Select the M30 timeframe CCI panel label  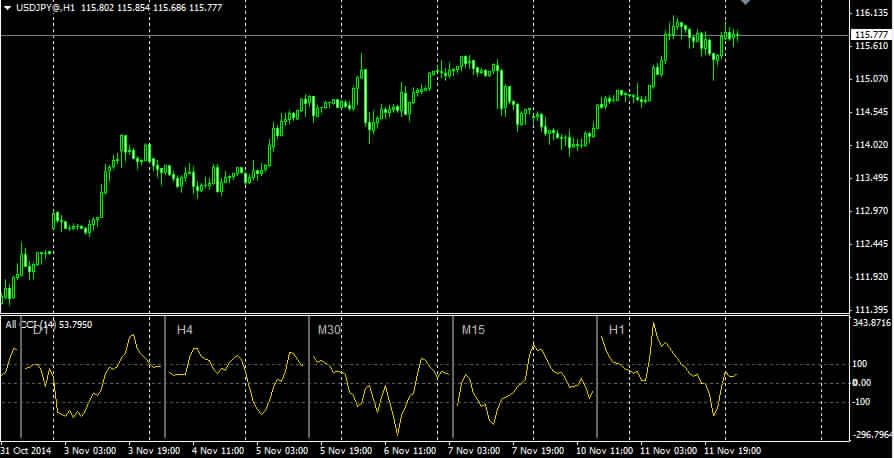click(330, 329)
